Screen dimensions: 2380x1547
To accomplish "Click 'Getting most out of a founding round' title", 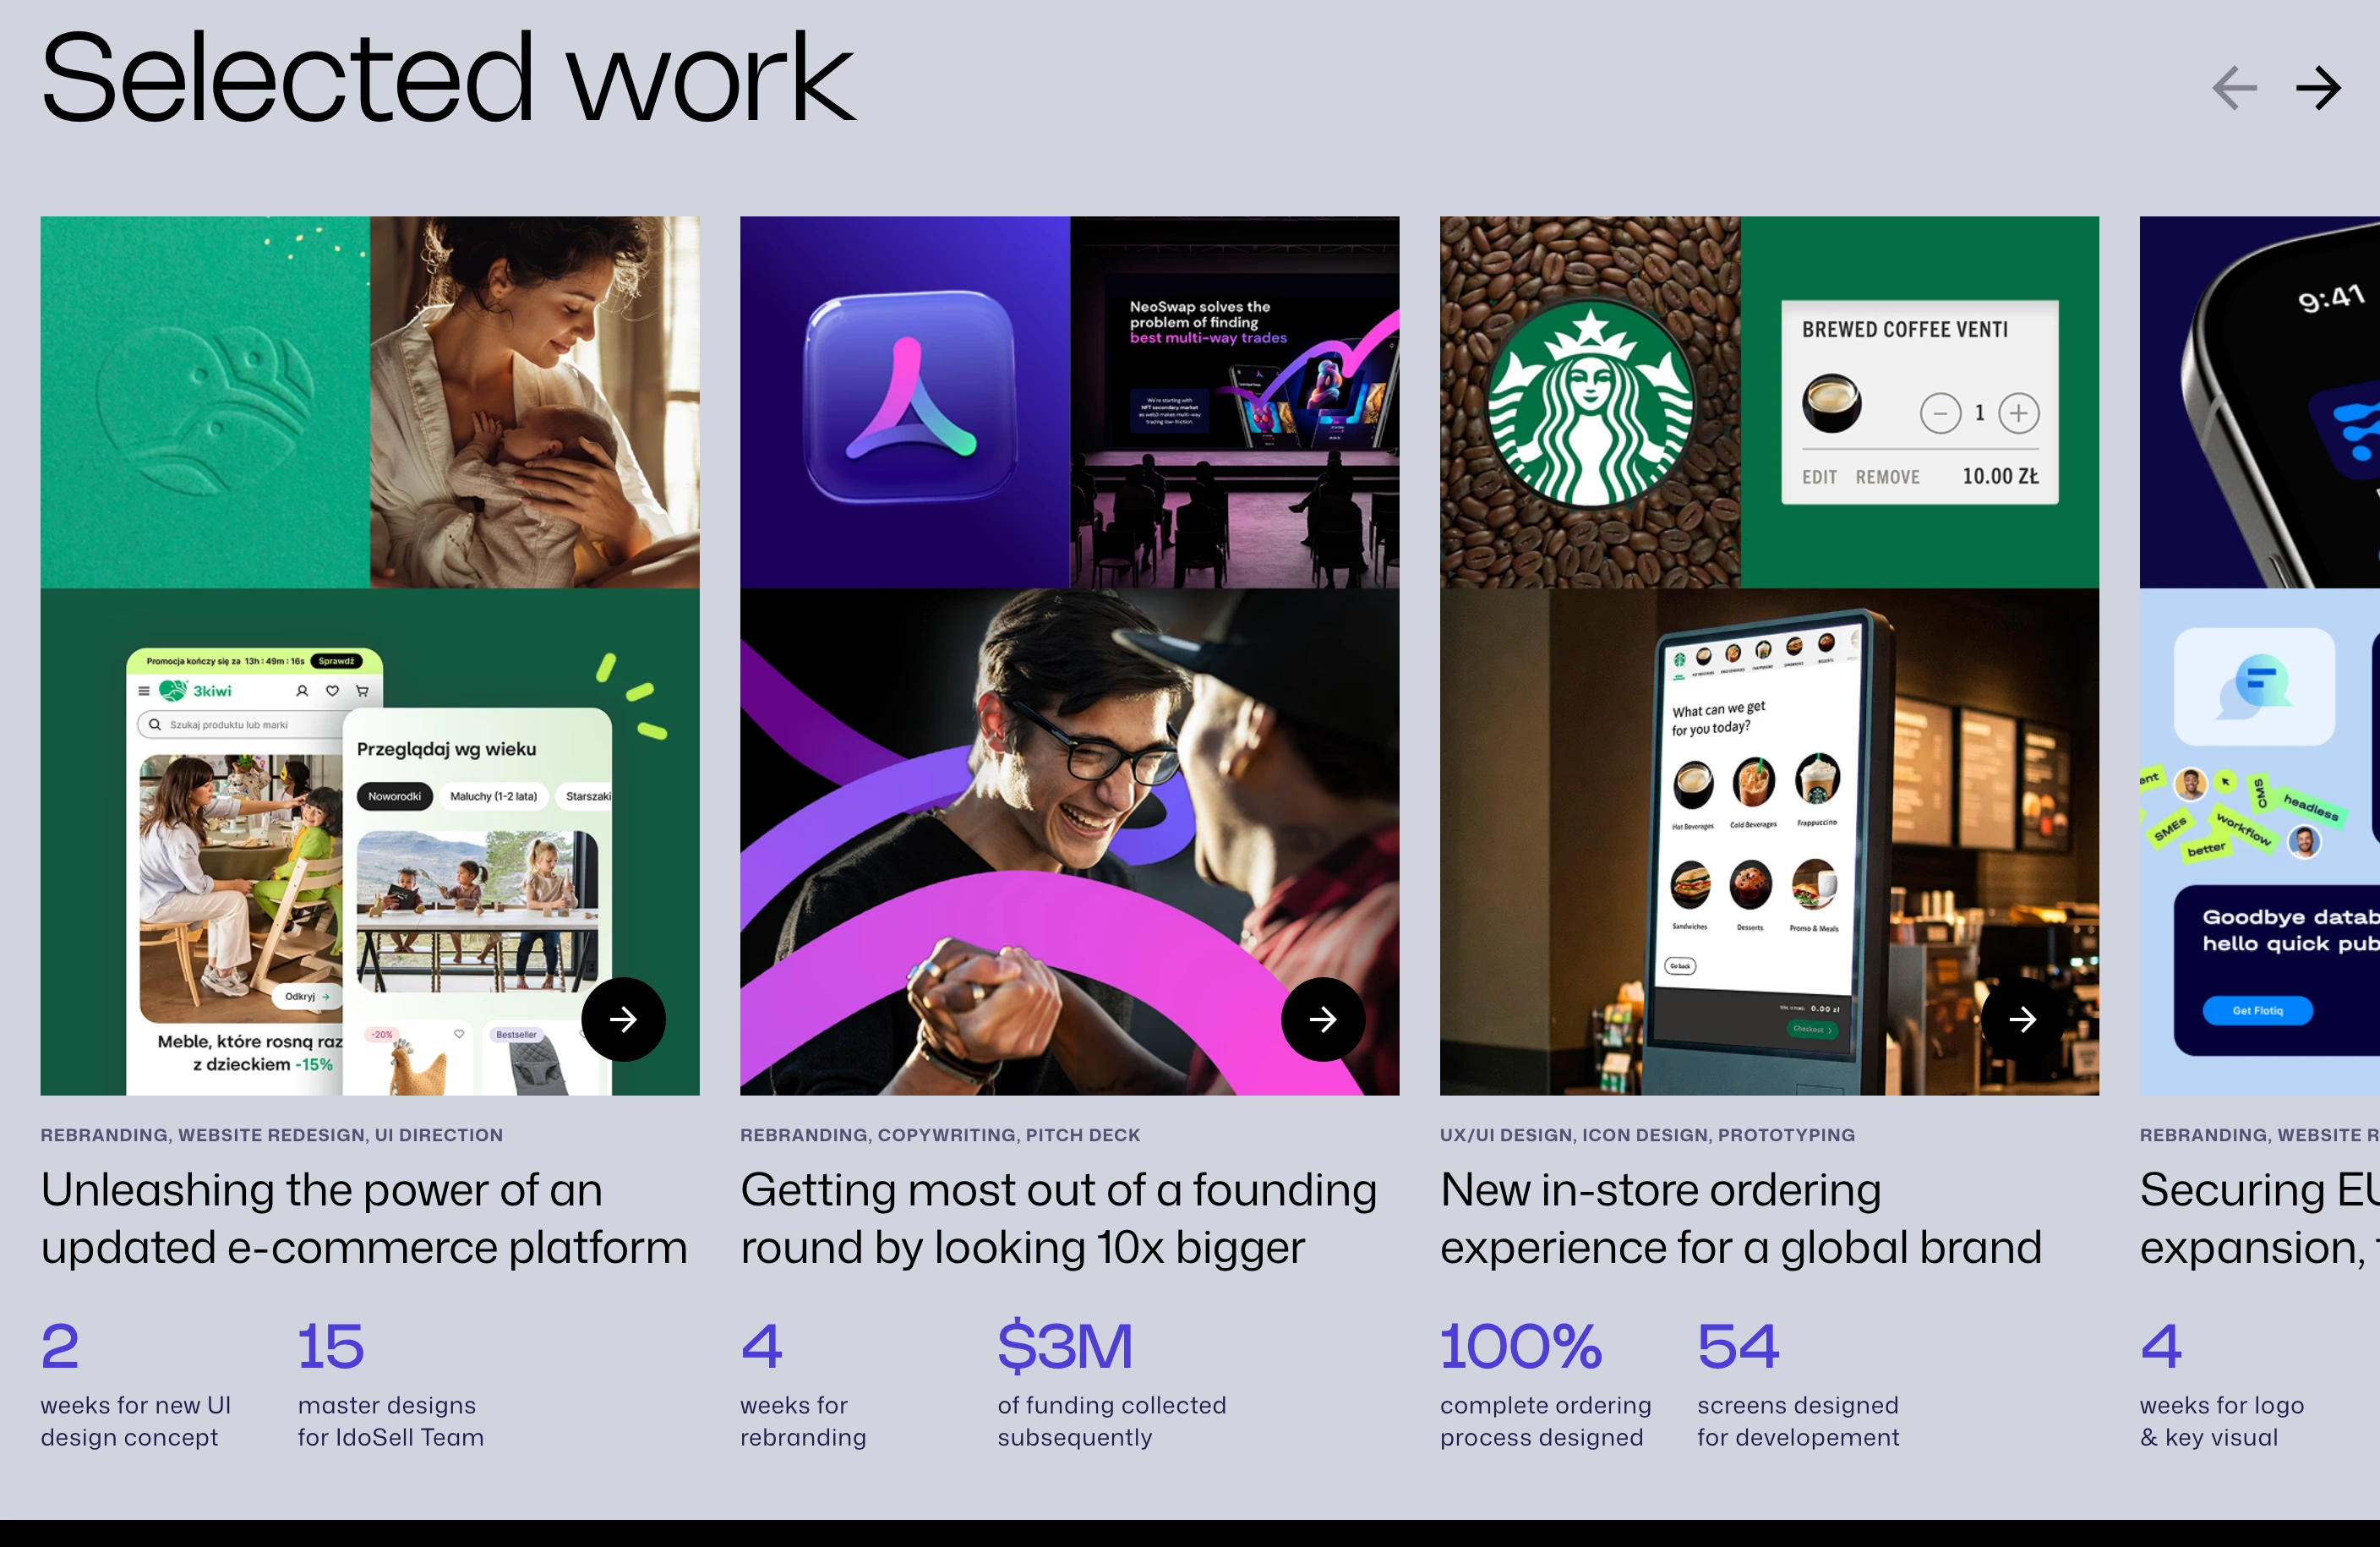I will (x=1058, y=1218).
